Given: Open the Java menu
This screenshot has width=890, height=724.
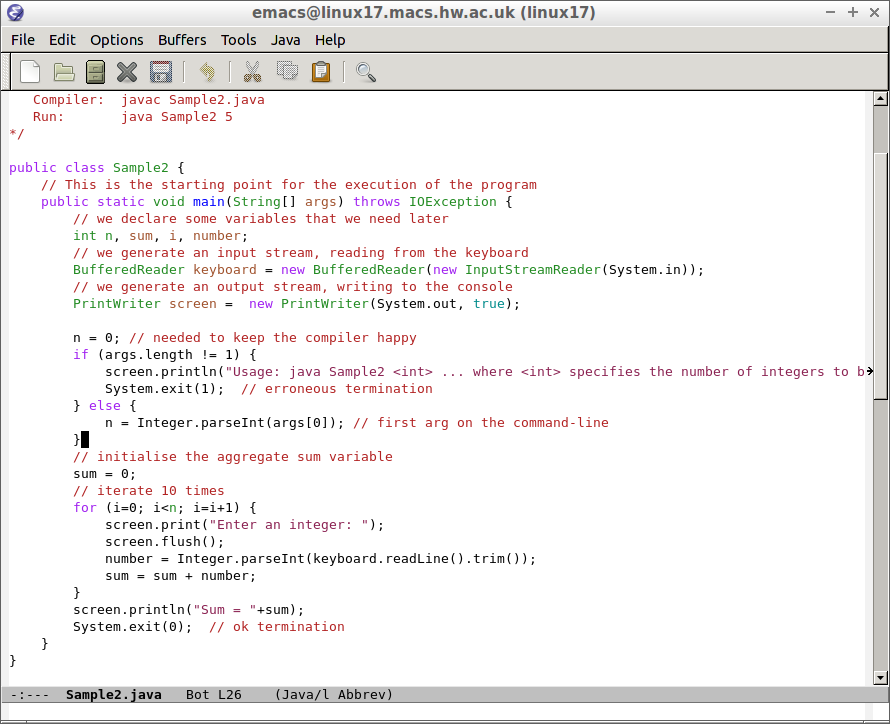Looking at the screenshot, I should (285, 40).
